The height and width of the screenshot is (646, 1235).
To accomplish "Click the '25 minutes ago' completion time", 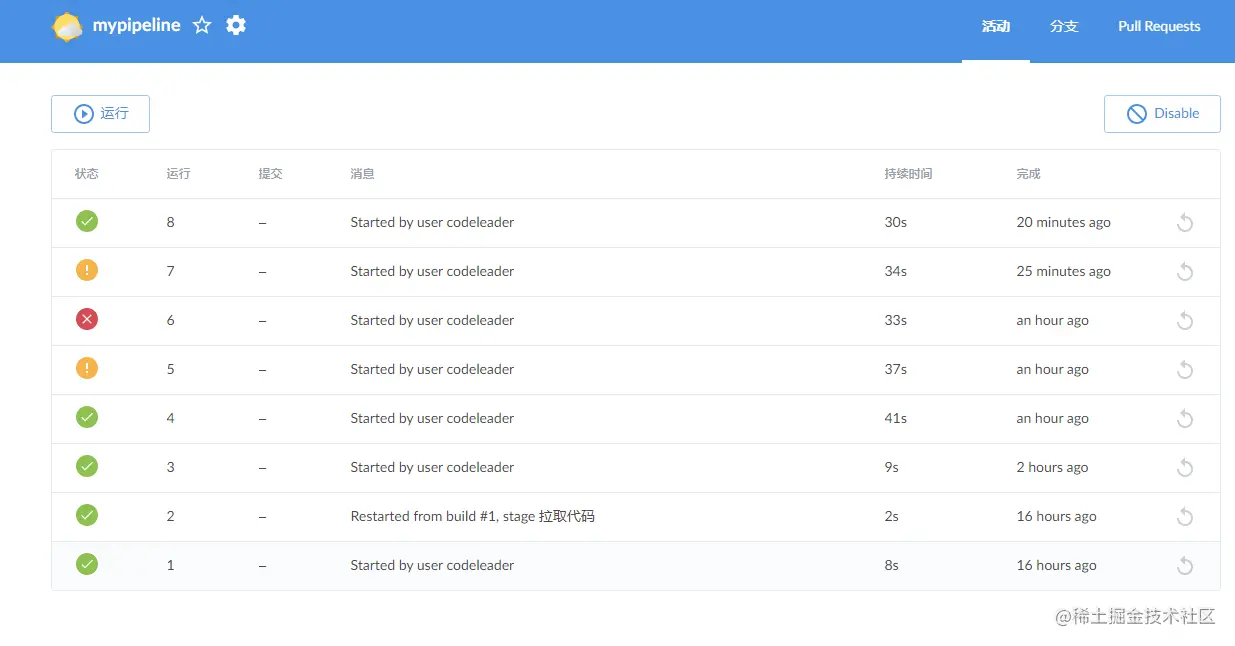I will tap(1064, 271).
